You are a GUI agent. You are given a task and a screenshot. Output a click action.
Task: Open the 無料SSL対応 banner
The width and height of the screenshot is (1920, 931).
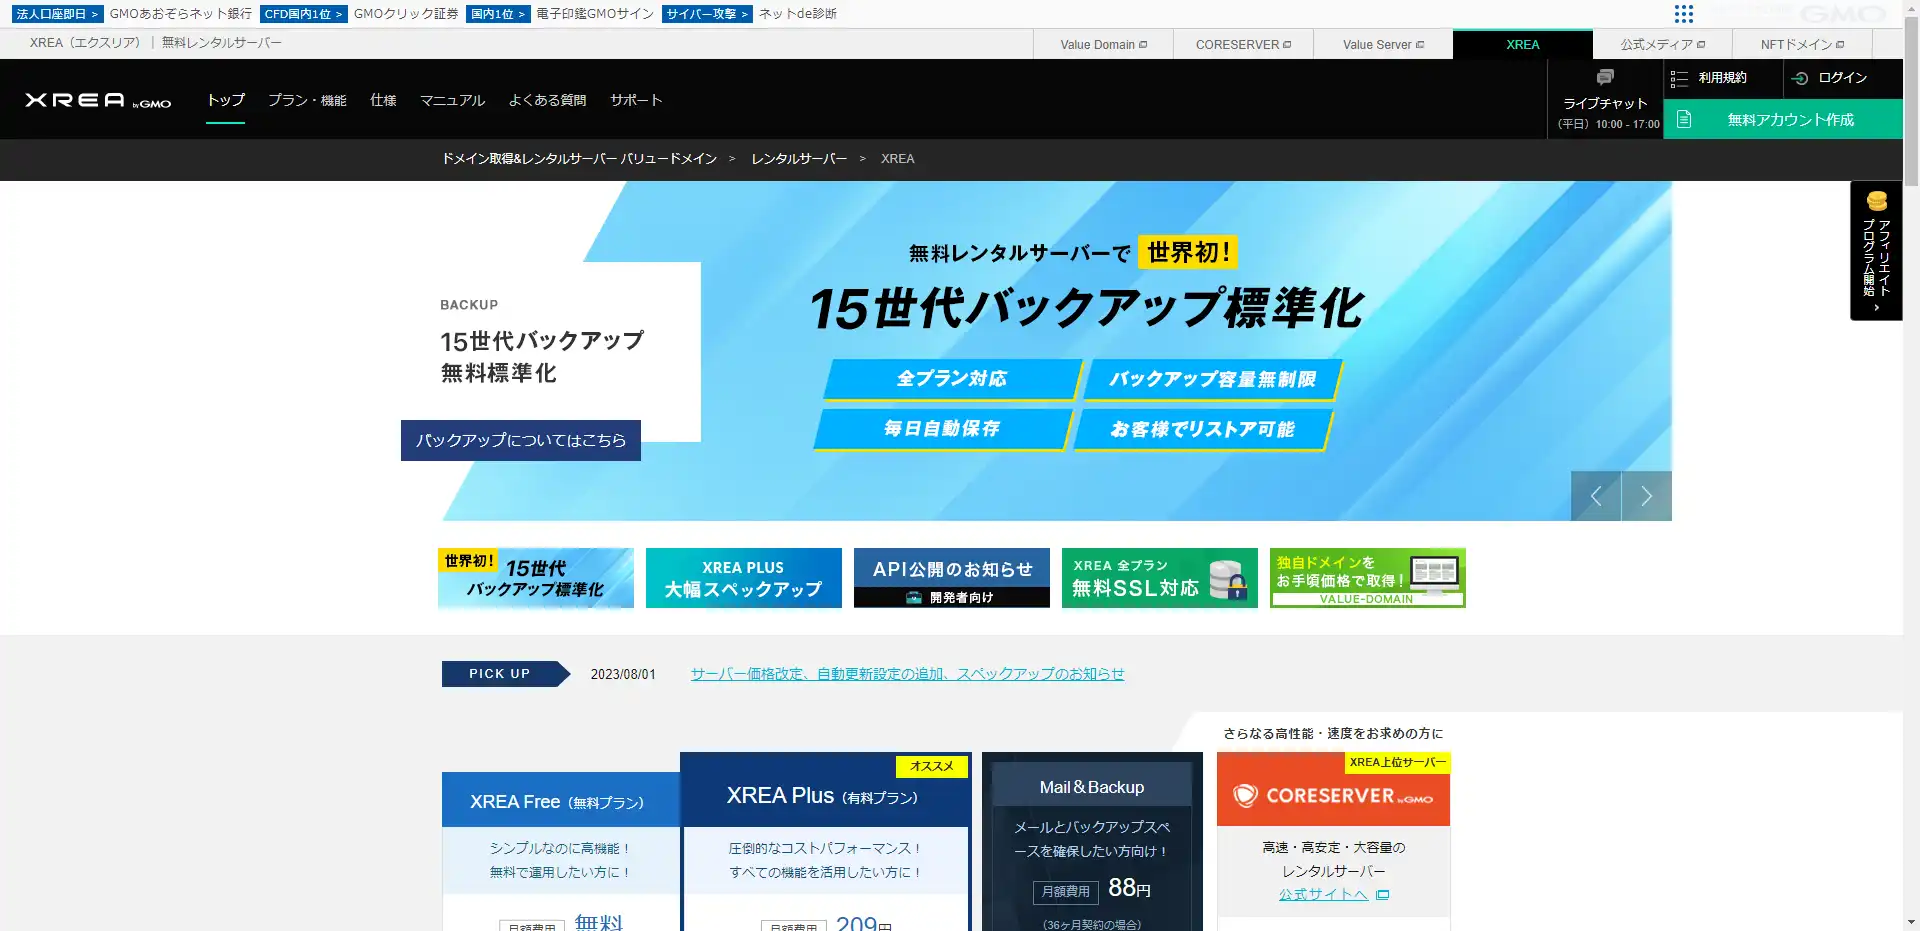(x=1160, y=578)
